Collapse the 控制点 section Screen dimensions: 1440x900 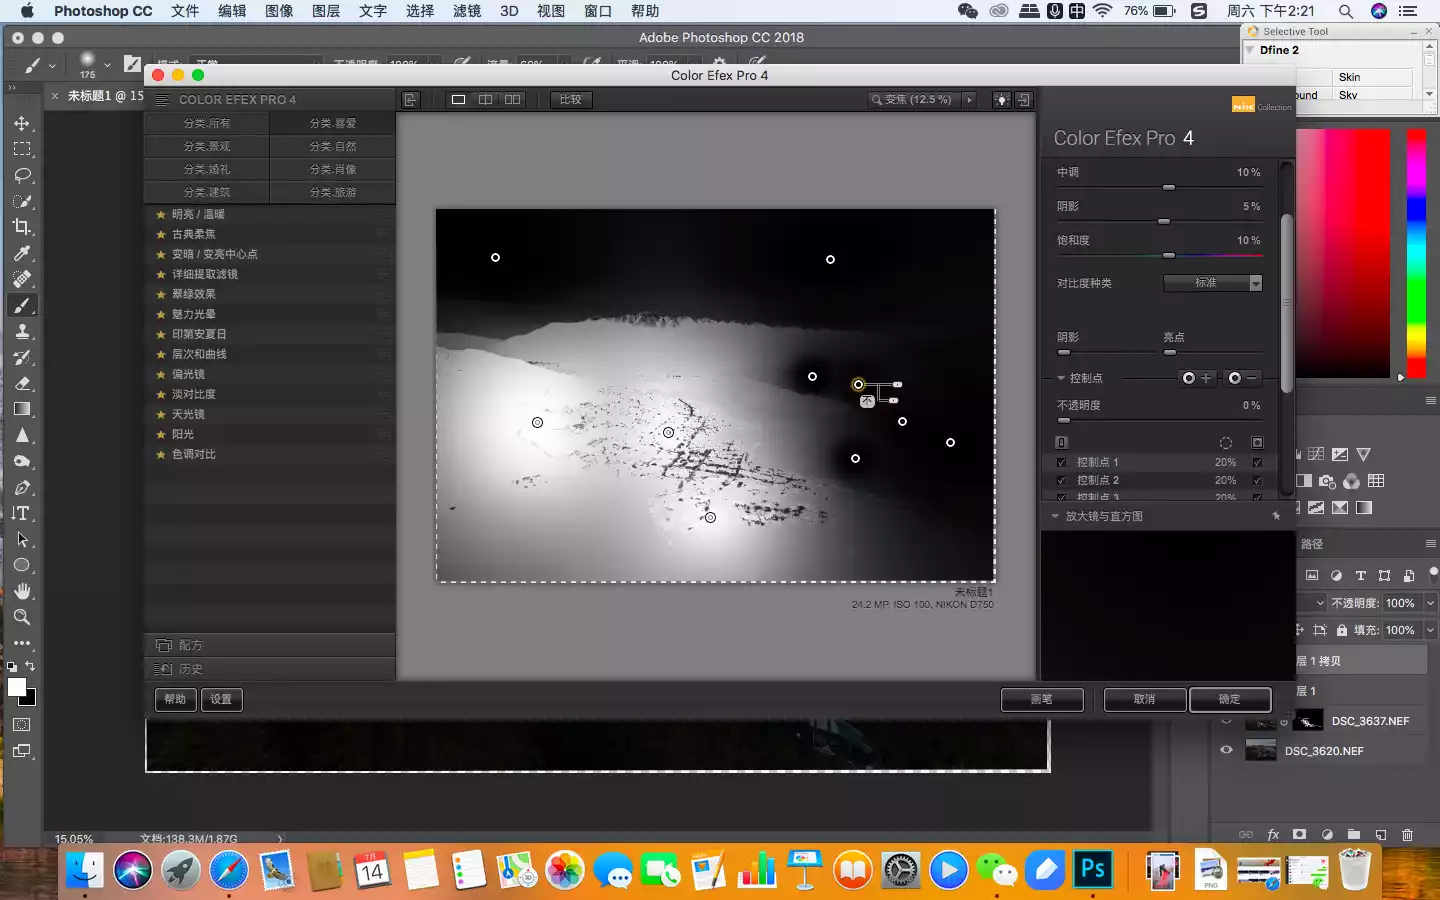click(1061, 378)
